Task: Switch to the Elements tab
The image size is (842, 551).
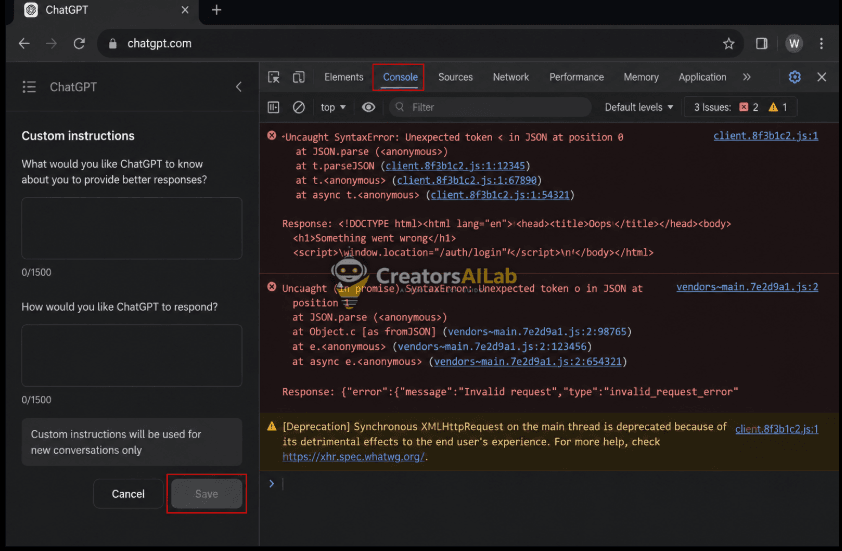Action: pos(344,77)
